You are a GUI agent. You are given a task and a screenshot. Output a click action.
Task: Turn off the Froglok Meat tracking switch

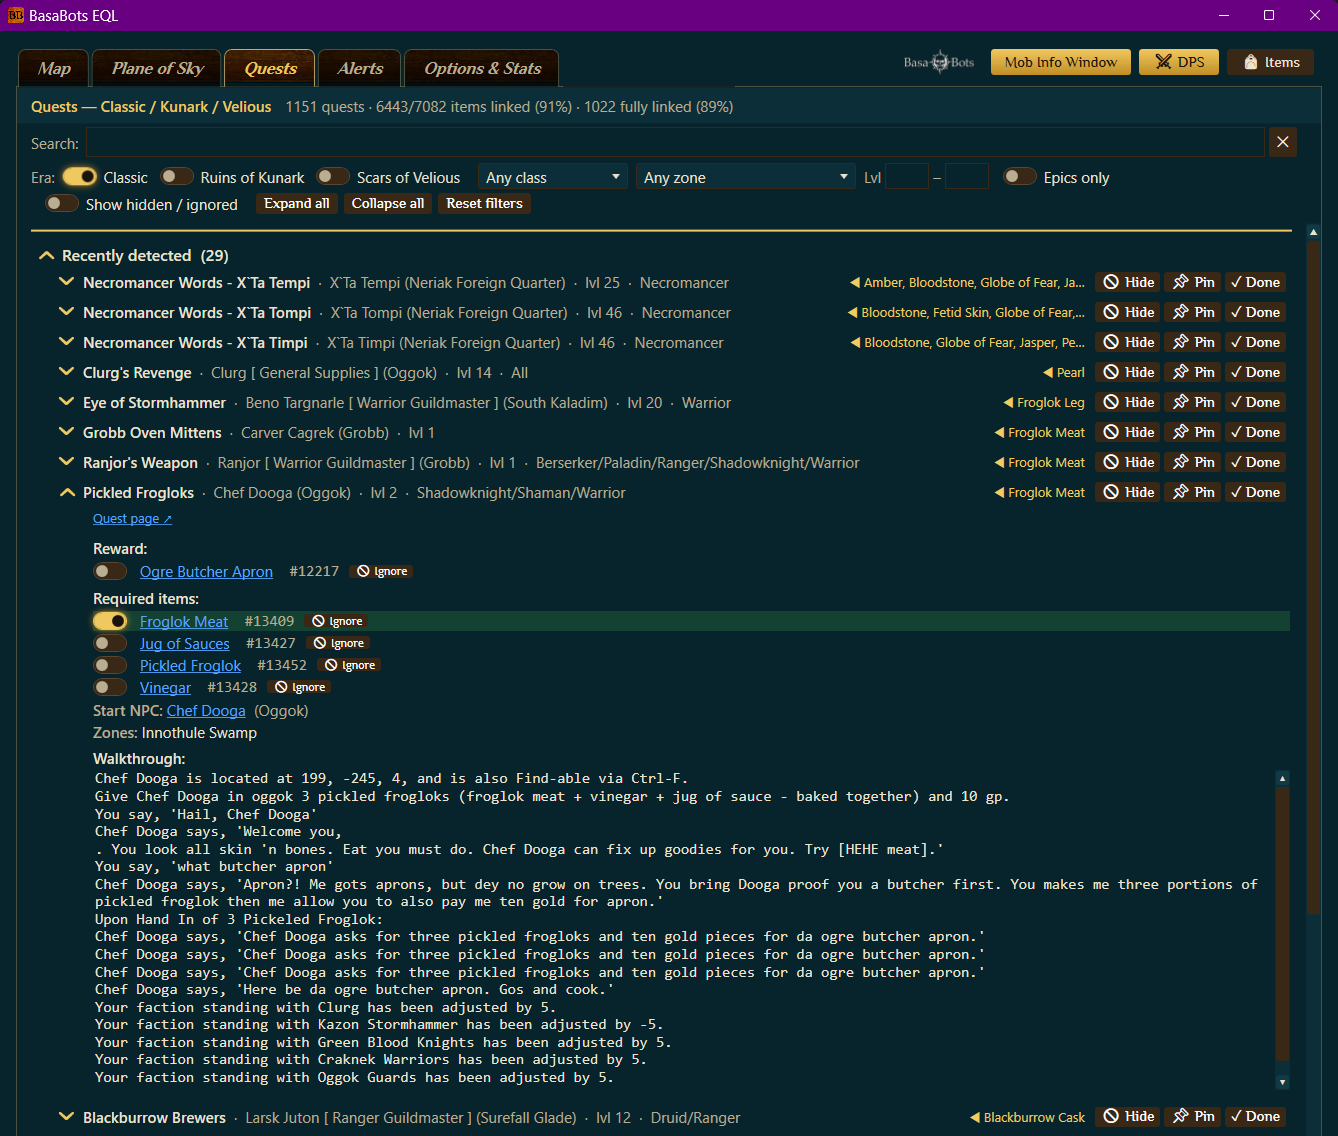pyautogui.click(x=110, y=621)
